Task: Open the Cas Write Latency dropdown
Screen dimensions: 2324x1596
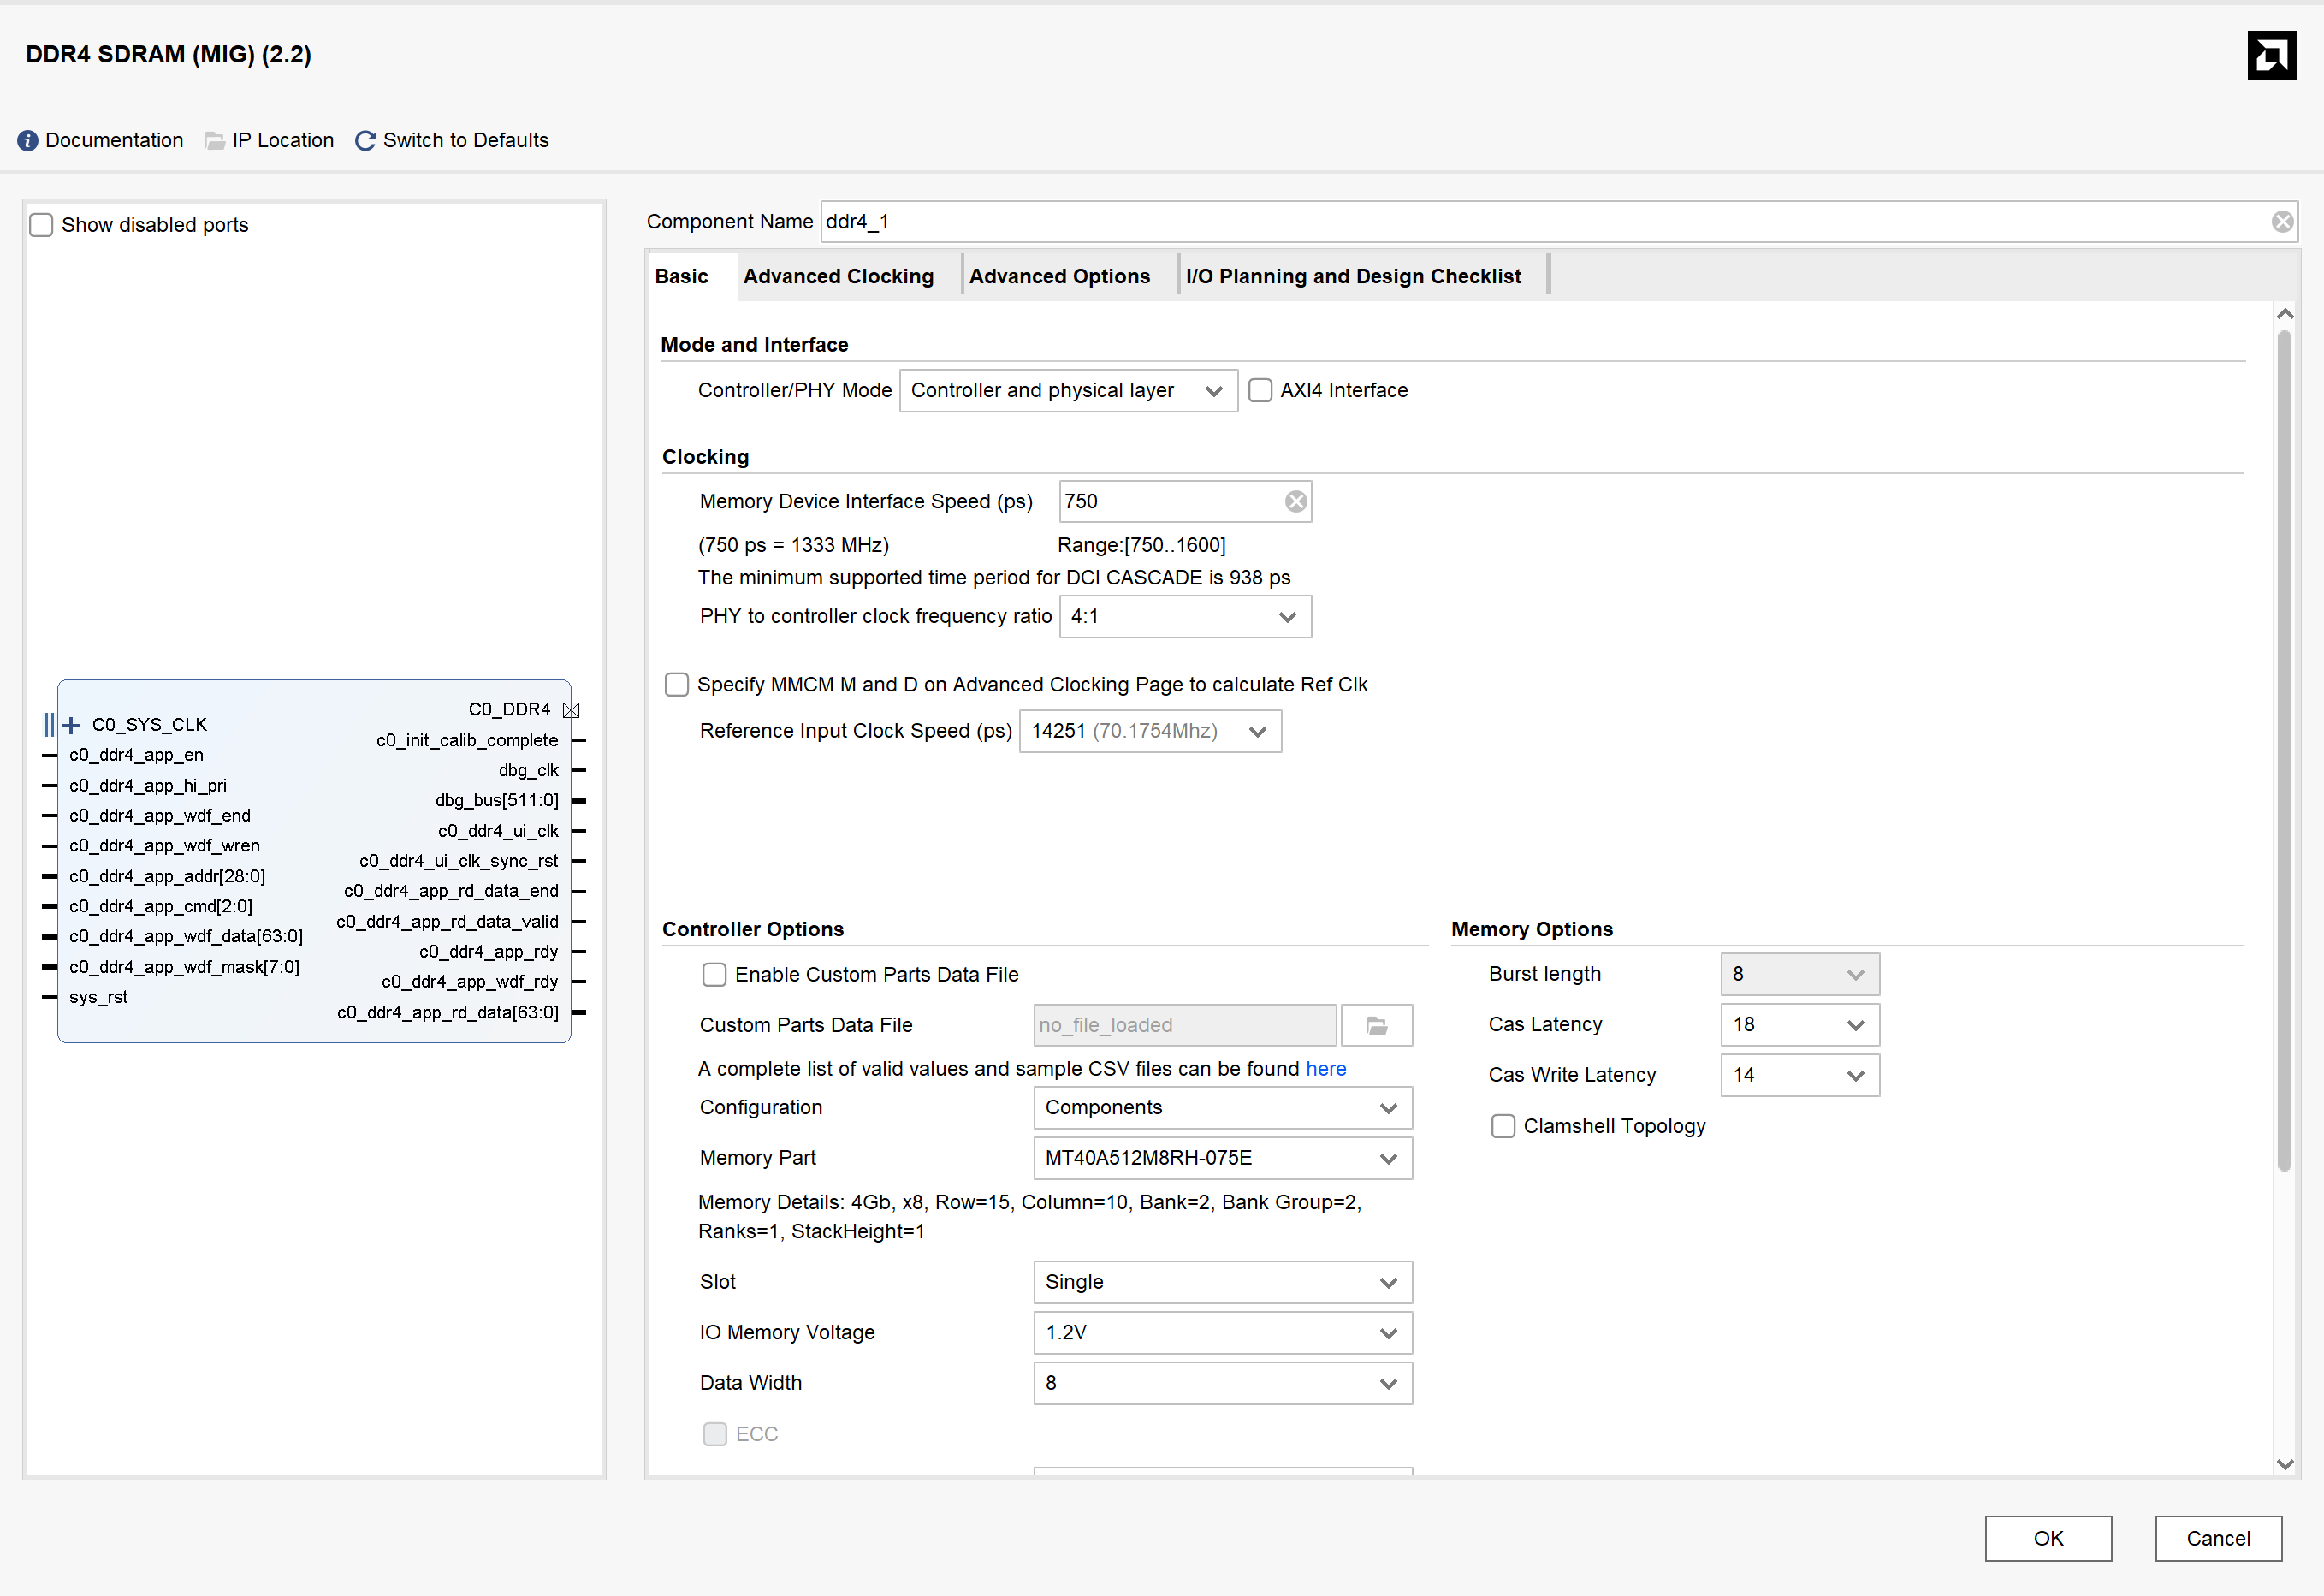Action: click(1799, 1075)
